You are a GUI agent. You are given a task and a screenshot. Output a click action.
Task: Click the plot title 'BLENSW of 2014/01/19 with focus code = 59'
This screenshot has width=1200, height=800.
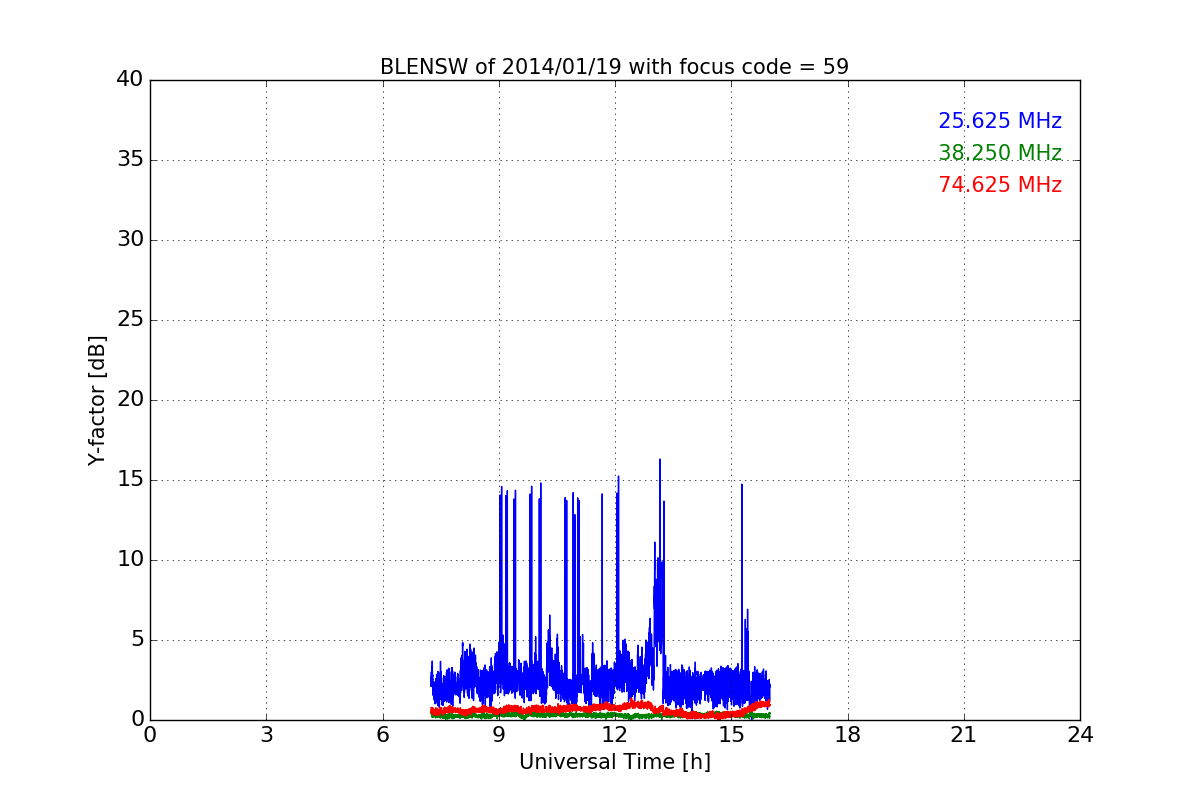tap(614, 67)
